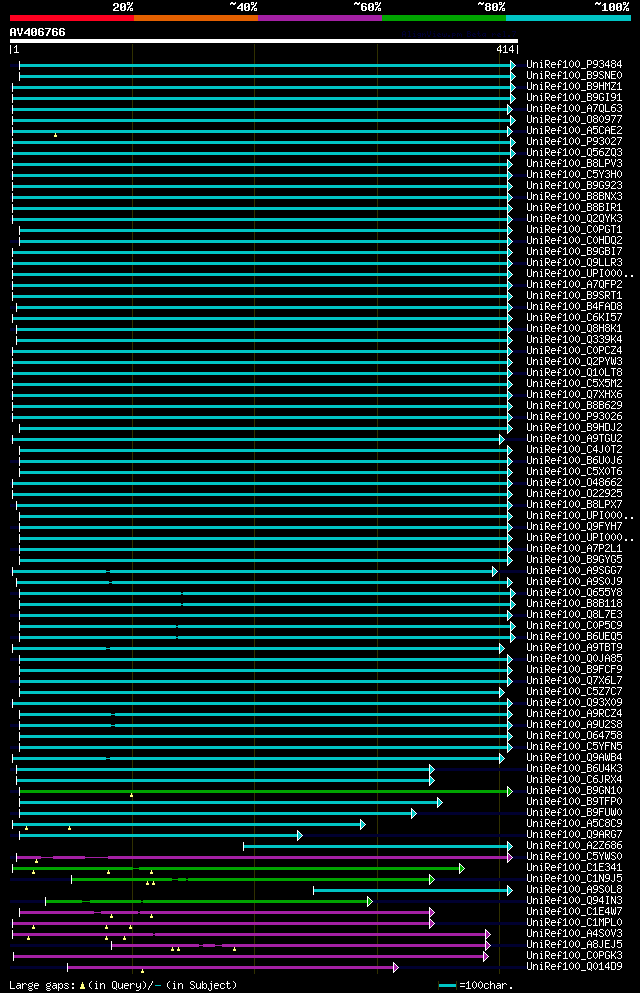This screenshot has width=640, height=993.
Task: Select the UniRef100_B9G923 label
Action: [x=574, y=186]
